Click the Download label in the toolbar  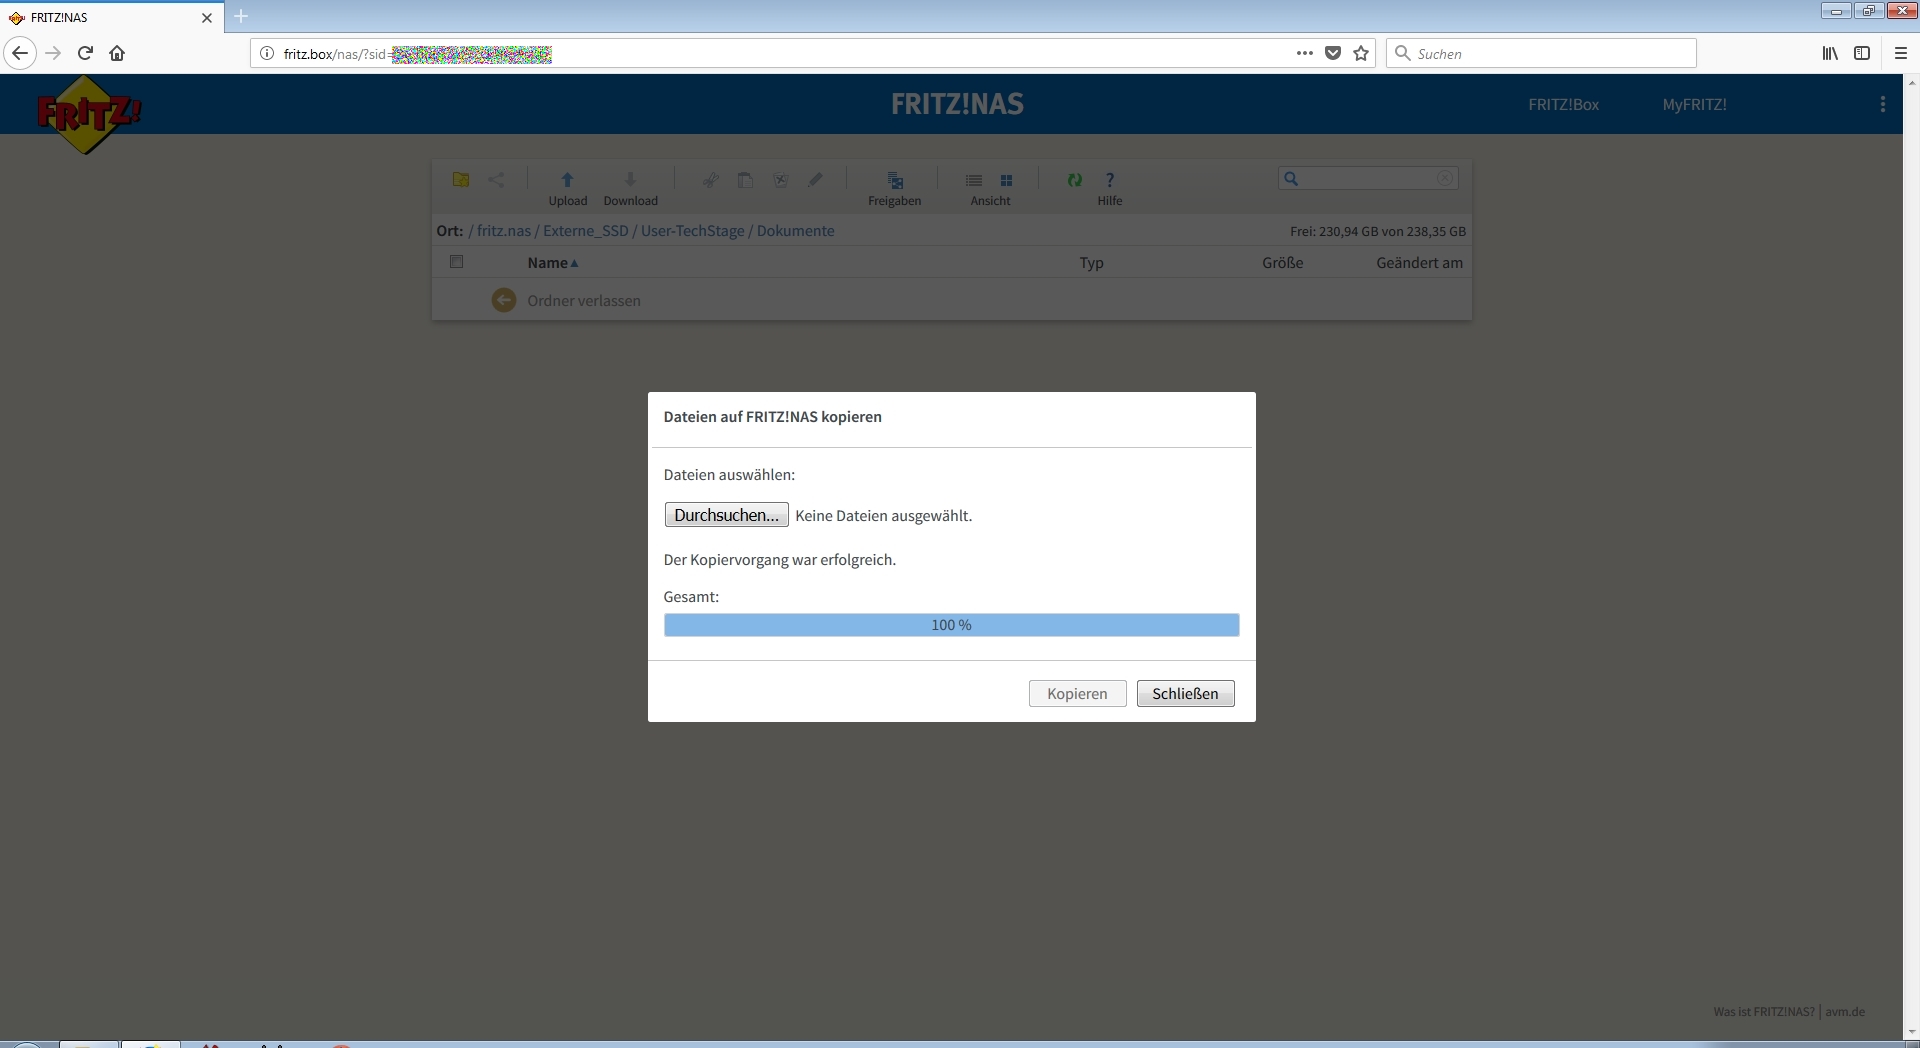(630, 201)
